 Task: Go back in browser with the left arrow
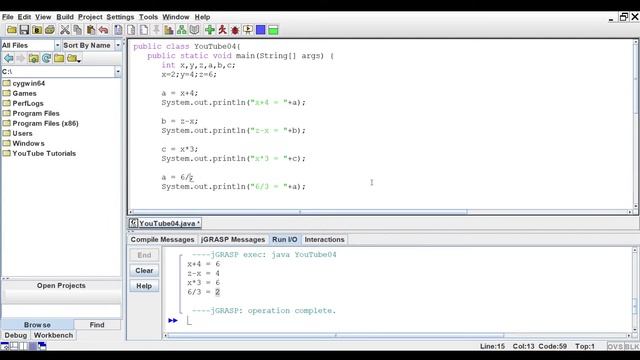(x=9, y=58)
